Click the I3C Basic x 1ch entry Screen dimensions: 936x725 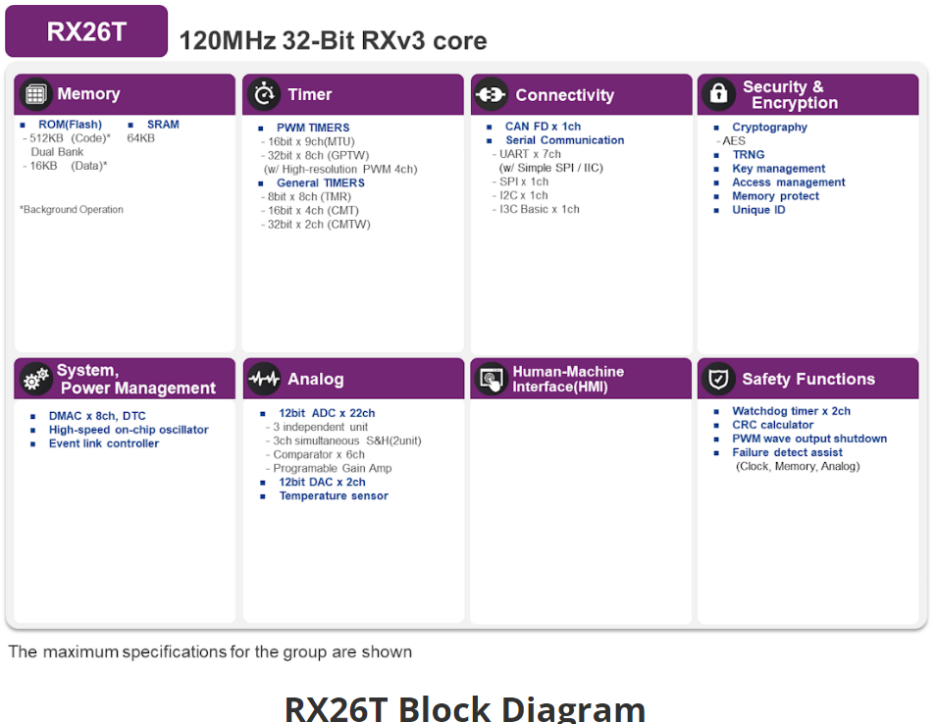click(535, 209)
